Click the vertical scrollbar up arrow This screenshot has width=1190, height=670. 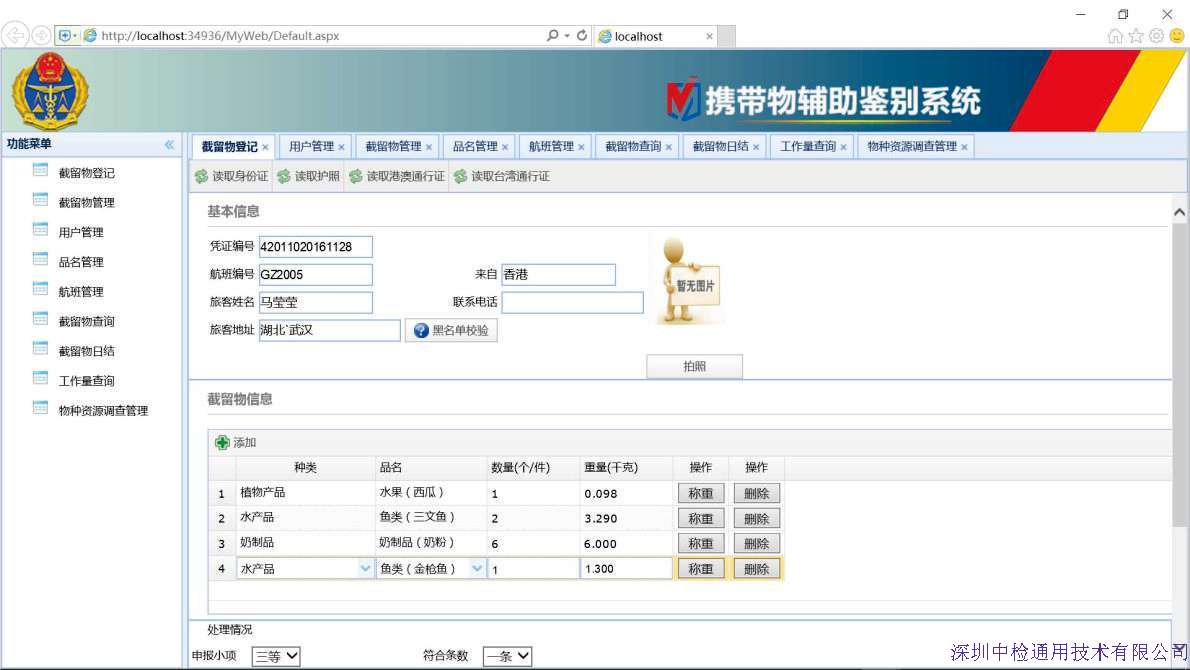point(1179,212)
